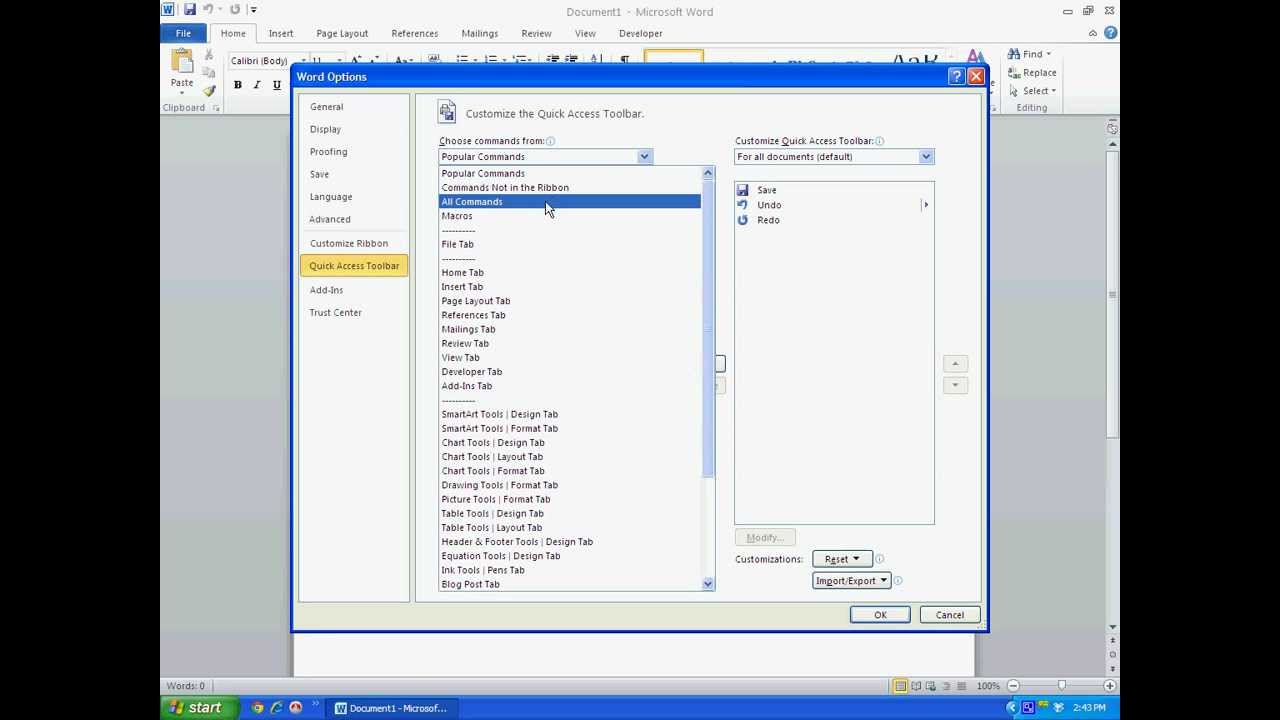The height and width of the screenshot is (720, 1280).
Task: Click the Format Painter brush icon
Action: click(x=209, y=90)
